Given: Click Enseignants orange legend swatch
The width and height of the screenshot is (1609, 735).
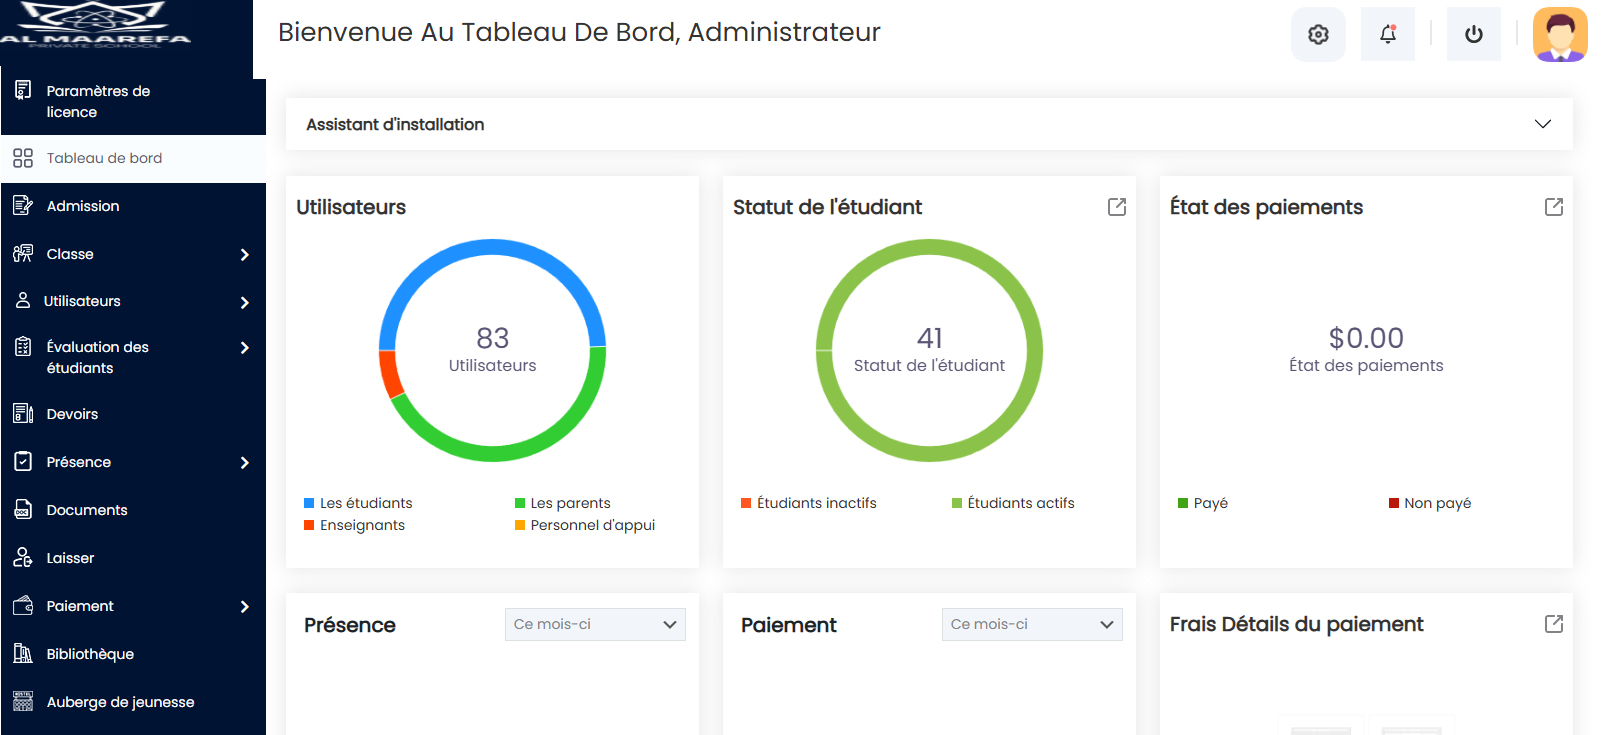Looking at the screenshot, I should (309, 525).
